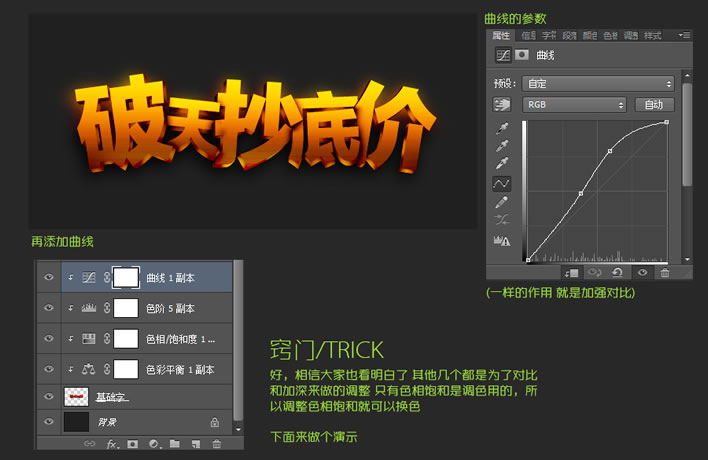Screen dimensions: 708x460
Task: Open the RGB channel dropdown
Action: pos(574,104)
